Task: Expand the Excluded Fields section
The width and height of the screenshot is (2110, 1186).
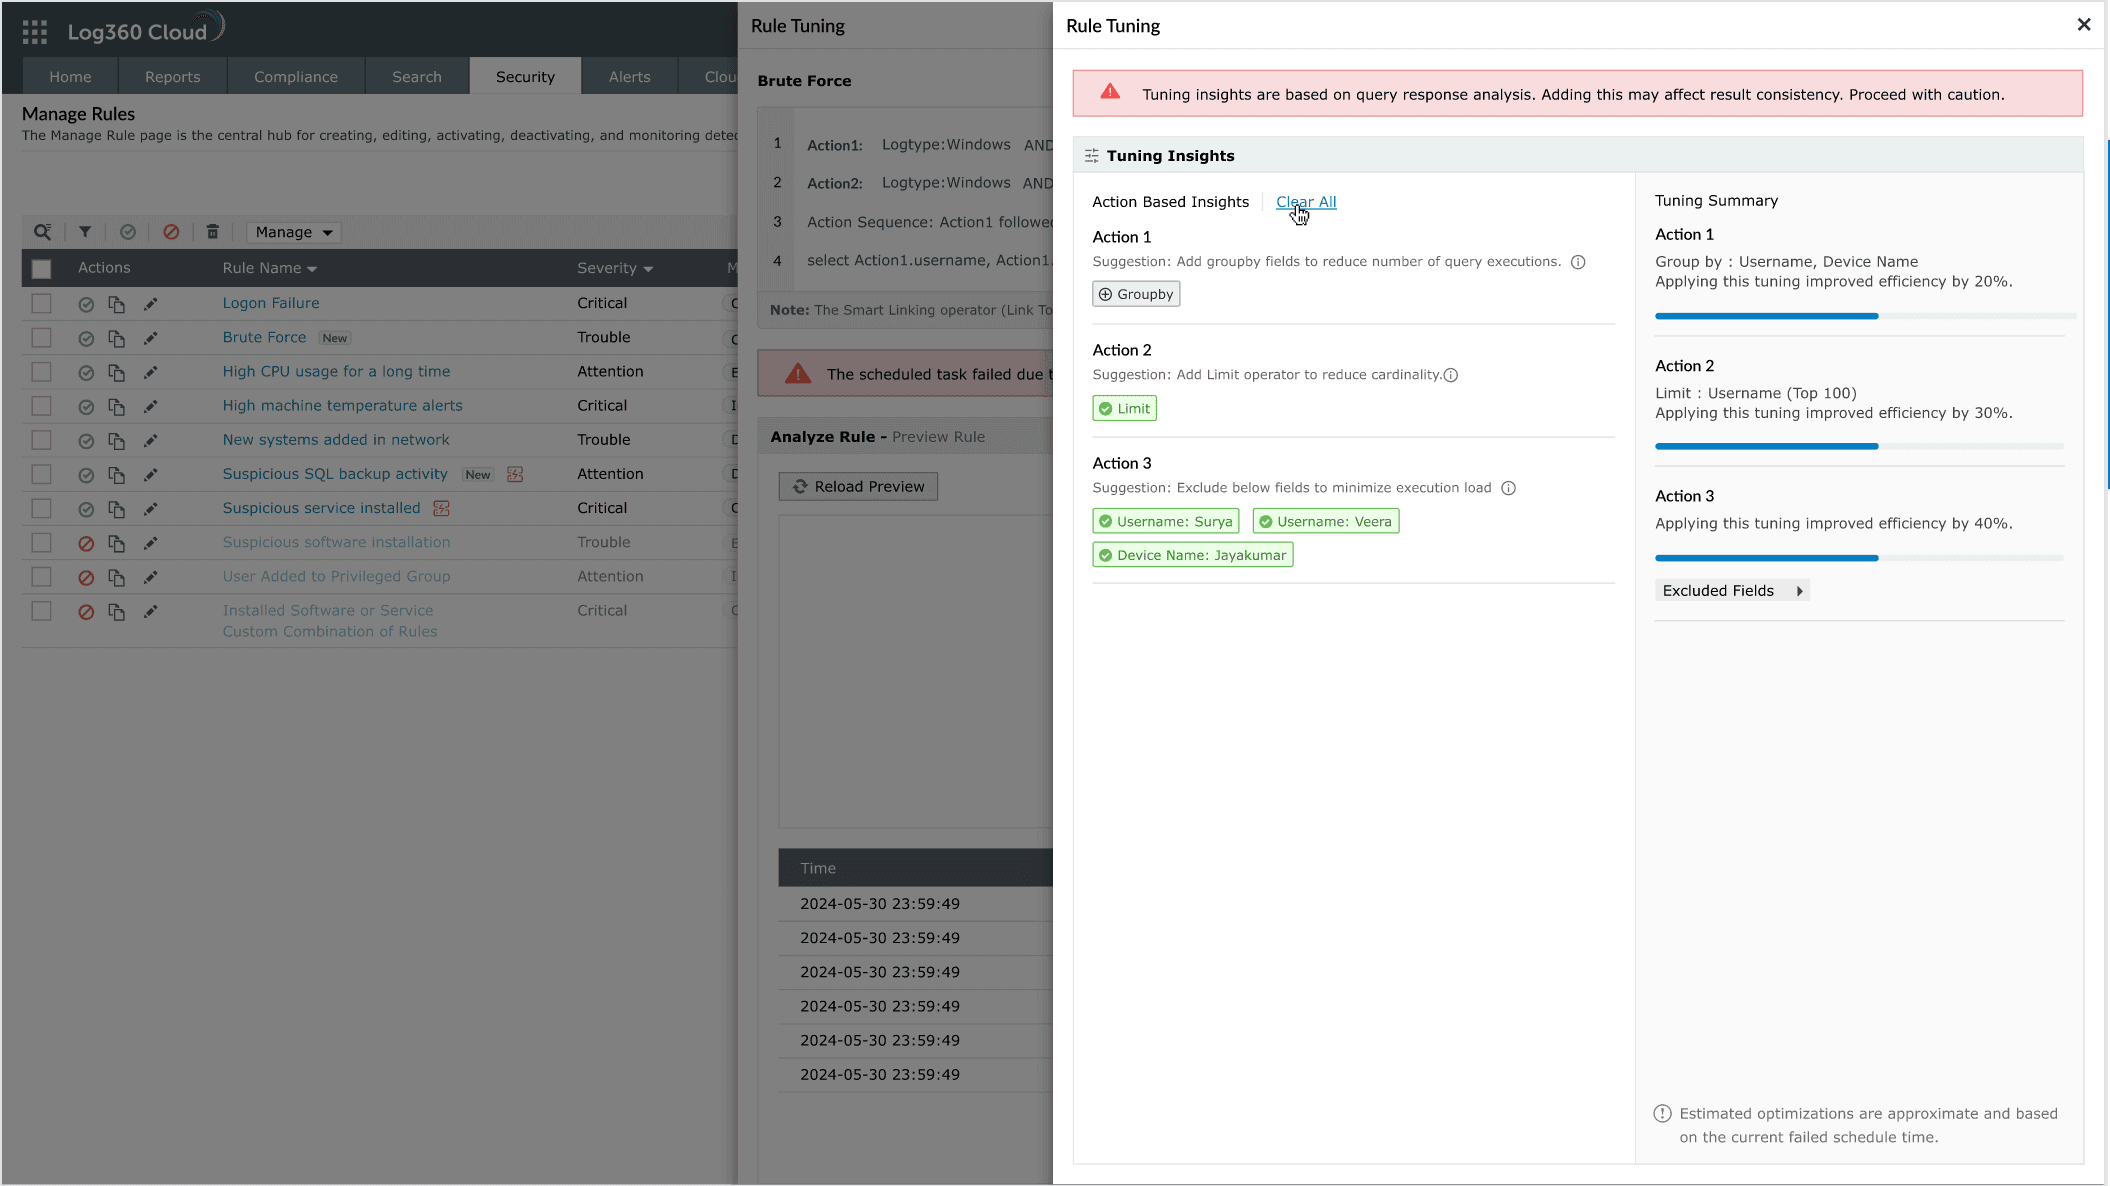Action: click(1732, 590)
